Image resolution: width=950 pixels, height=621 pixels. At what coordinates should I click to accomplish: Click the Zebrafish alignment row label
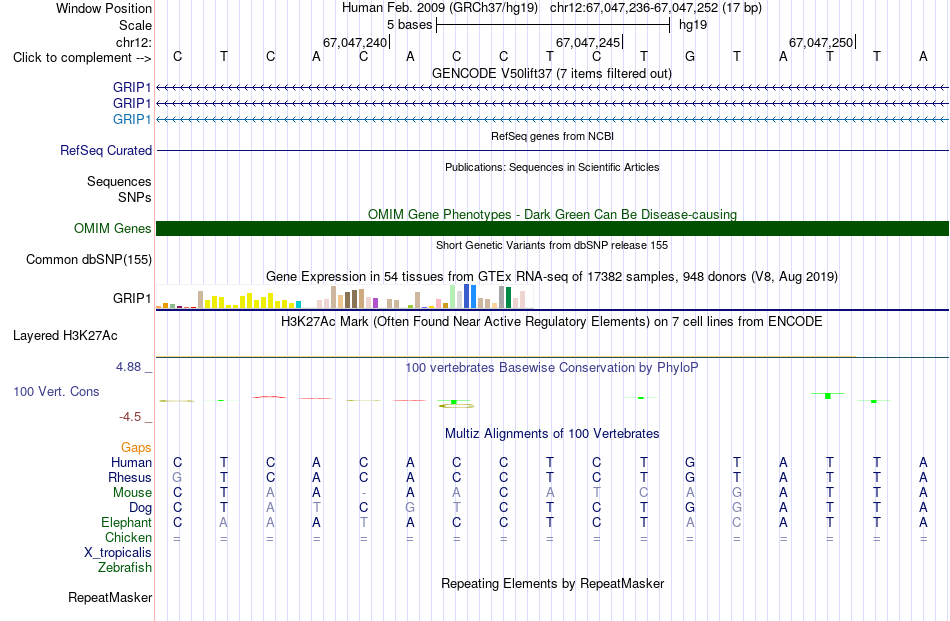tap(125, 568)
